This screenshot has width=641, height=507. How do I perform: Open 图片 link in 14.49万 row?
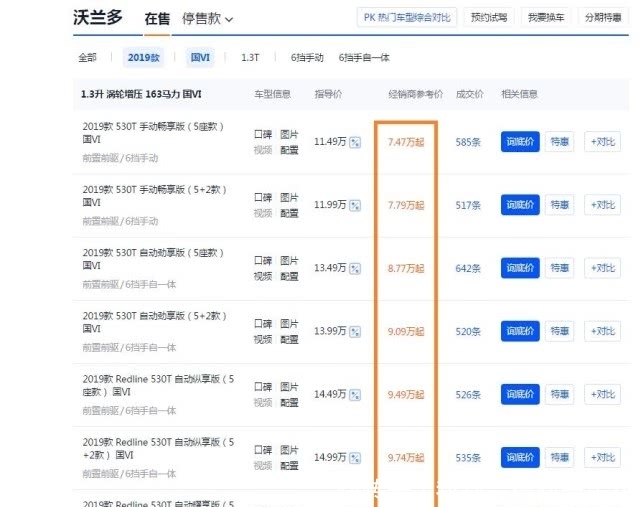tap(289, 387)
